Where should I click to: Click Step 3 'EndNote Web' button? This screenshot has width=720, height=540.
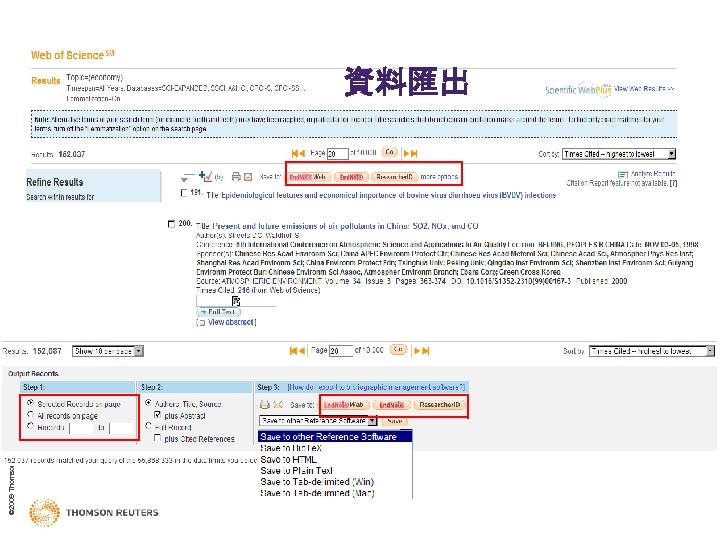tap(344, 405)
